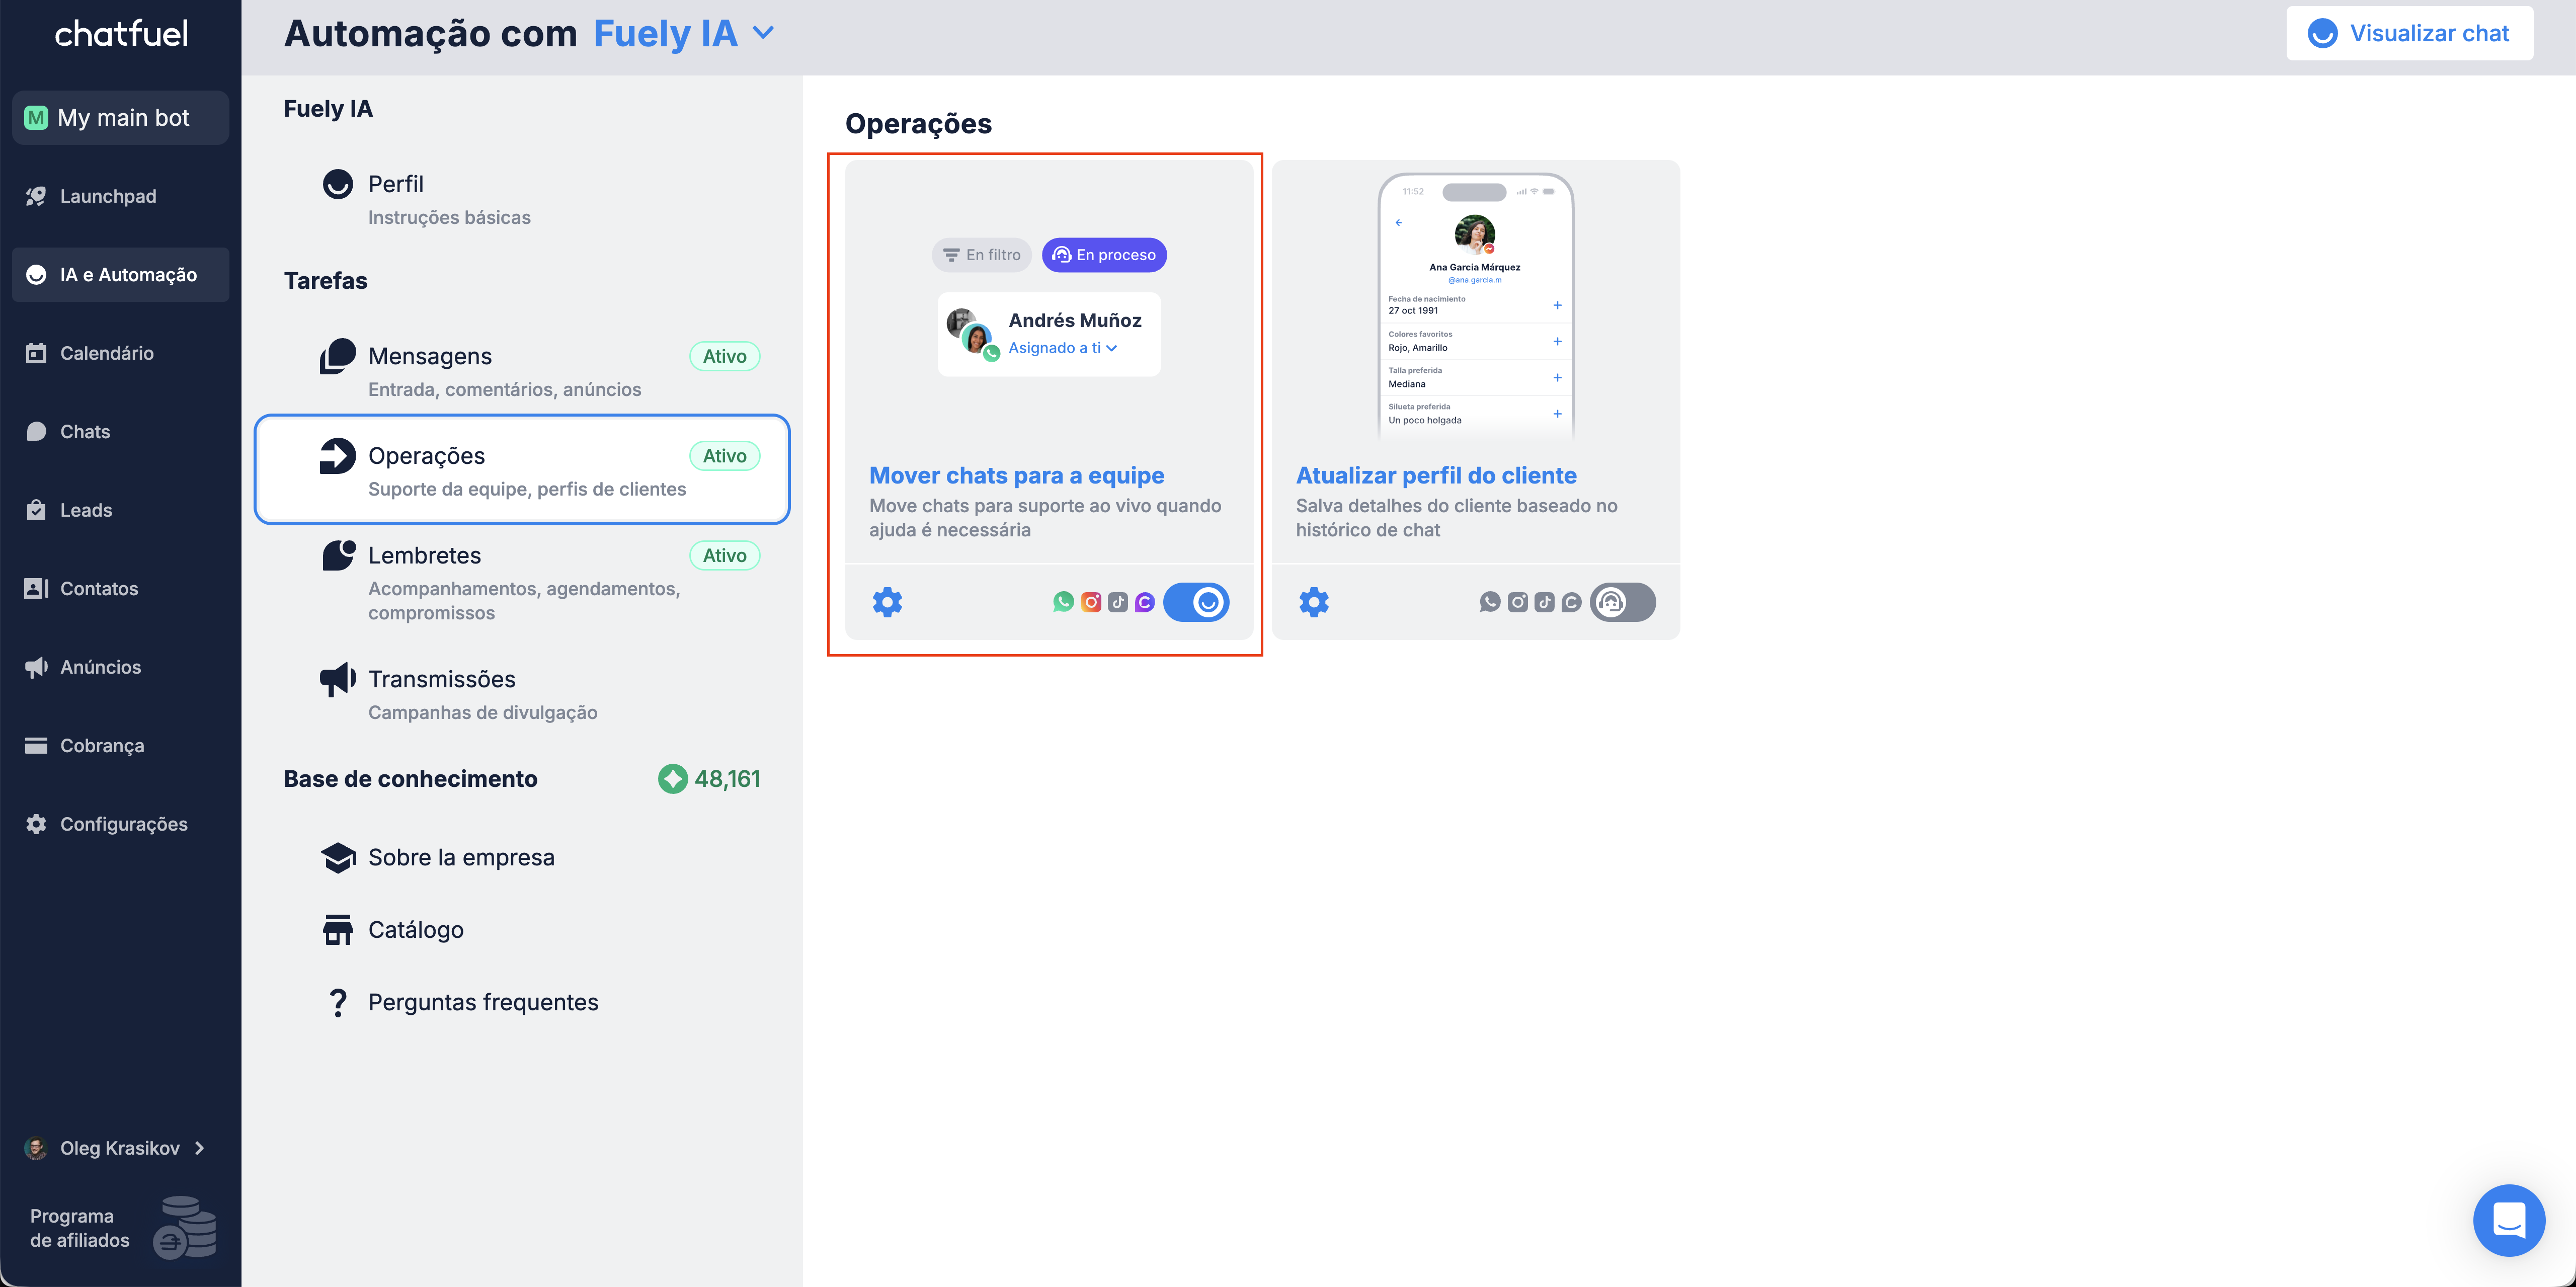Go to Leads in sidebar
The width and height of the screenshot is (2576, 1287).
pos(86,510)
